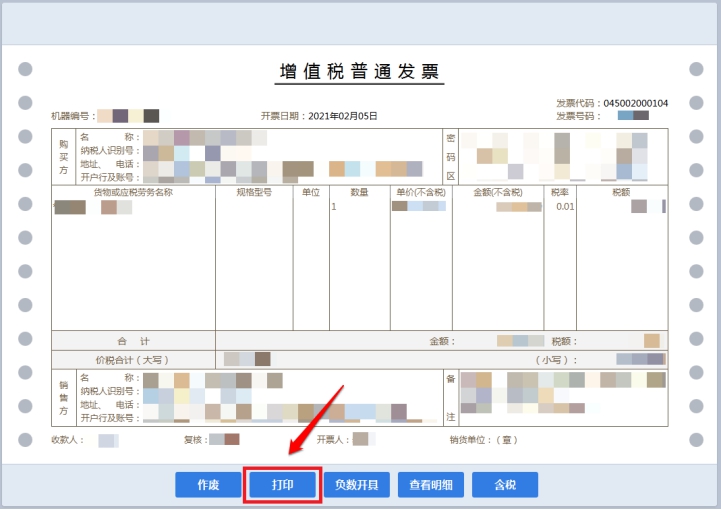721x510 pixels.
Task: Open 查看明细 to view details
Action: click(431, 485)
